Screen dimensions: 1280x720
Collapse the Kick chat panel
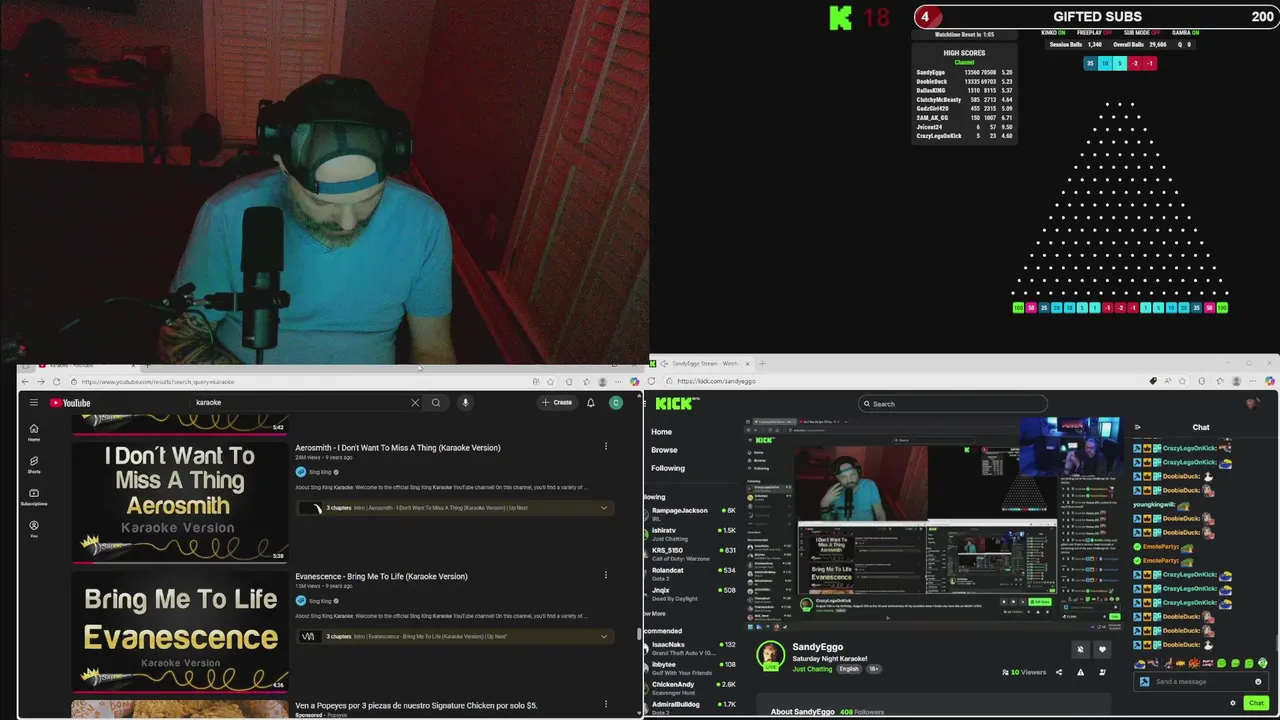(1137, 427)
